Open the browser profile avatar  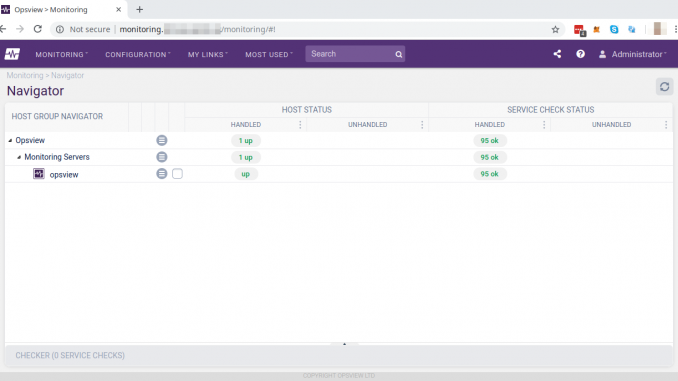(x=659, y=29)
